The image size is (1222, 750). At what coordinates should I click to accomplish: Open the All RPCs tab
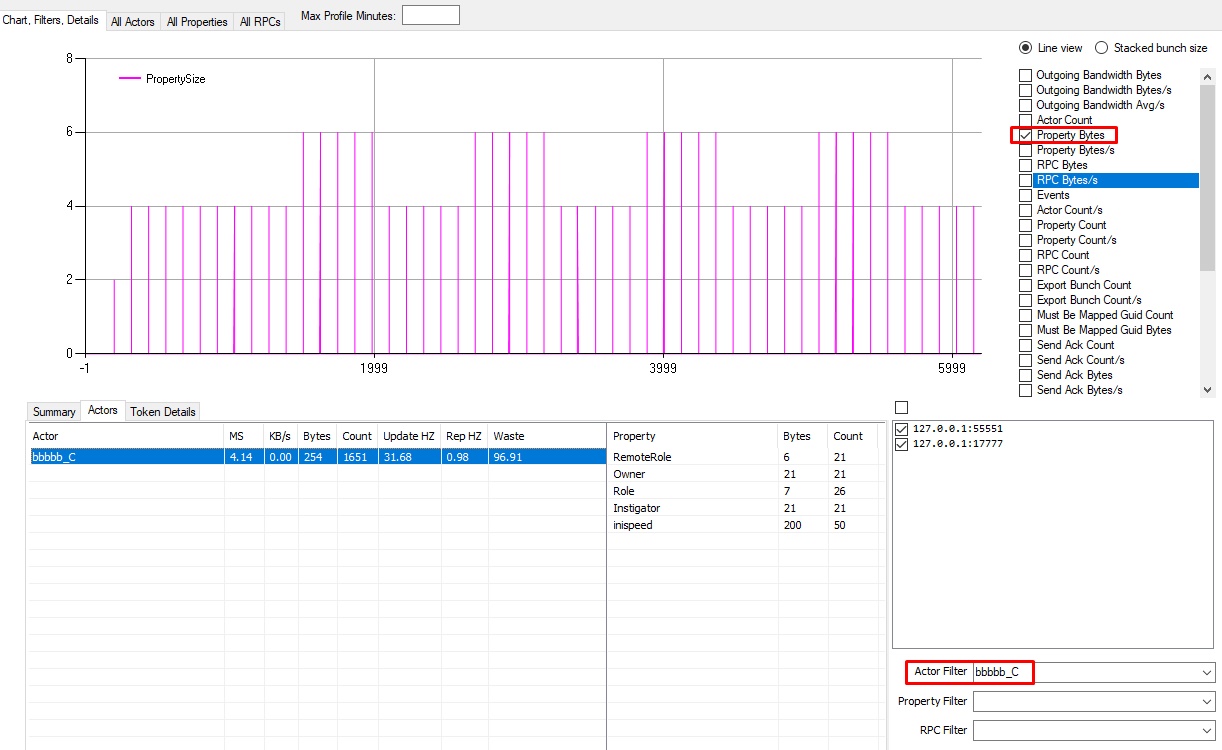pos(260,21)
